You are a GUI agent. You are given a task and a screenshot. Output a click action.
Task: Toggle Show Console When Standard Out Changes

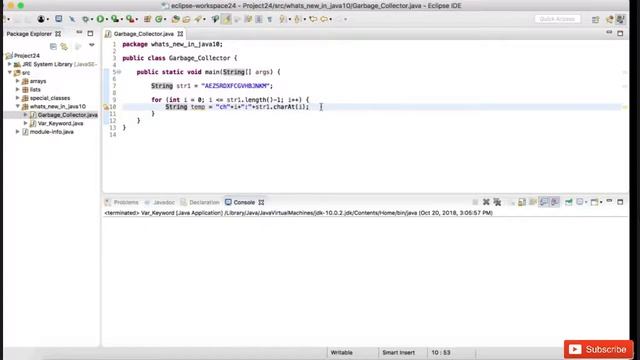(544, 202)
